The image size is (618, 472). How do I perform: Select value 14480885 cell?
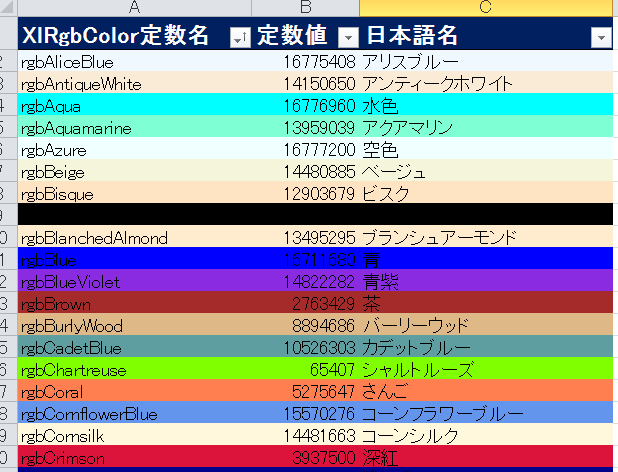click(x=305, y=171)
